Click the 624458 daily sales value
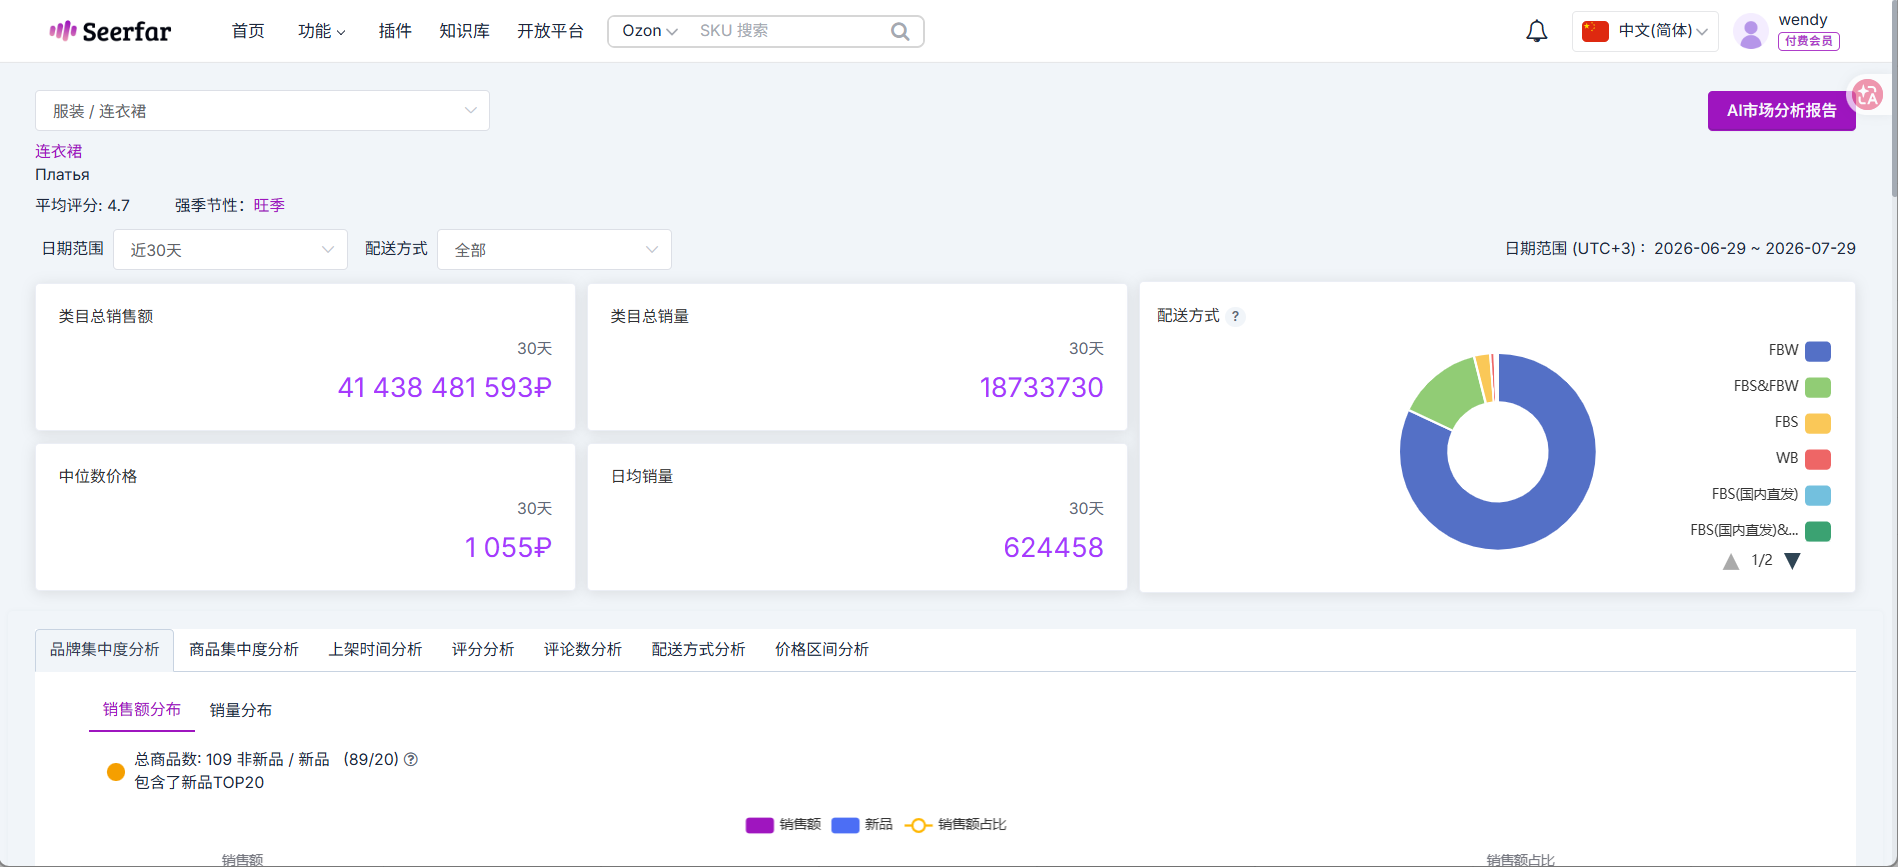 click(x=1053, y=548)
